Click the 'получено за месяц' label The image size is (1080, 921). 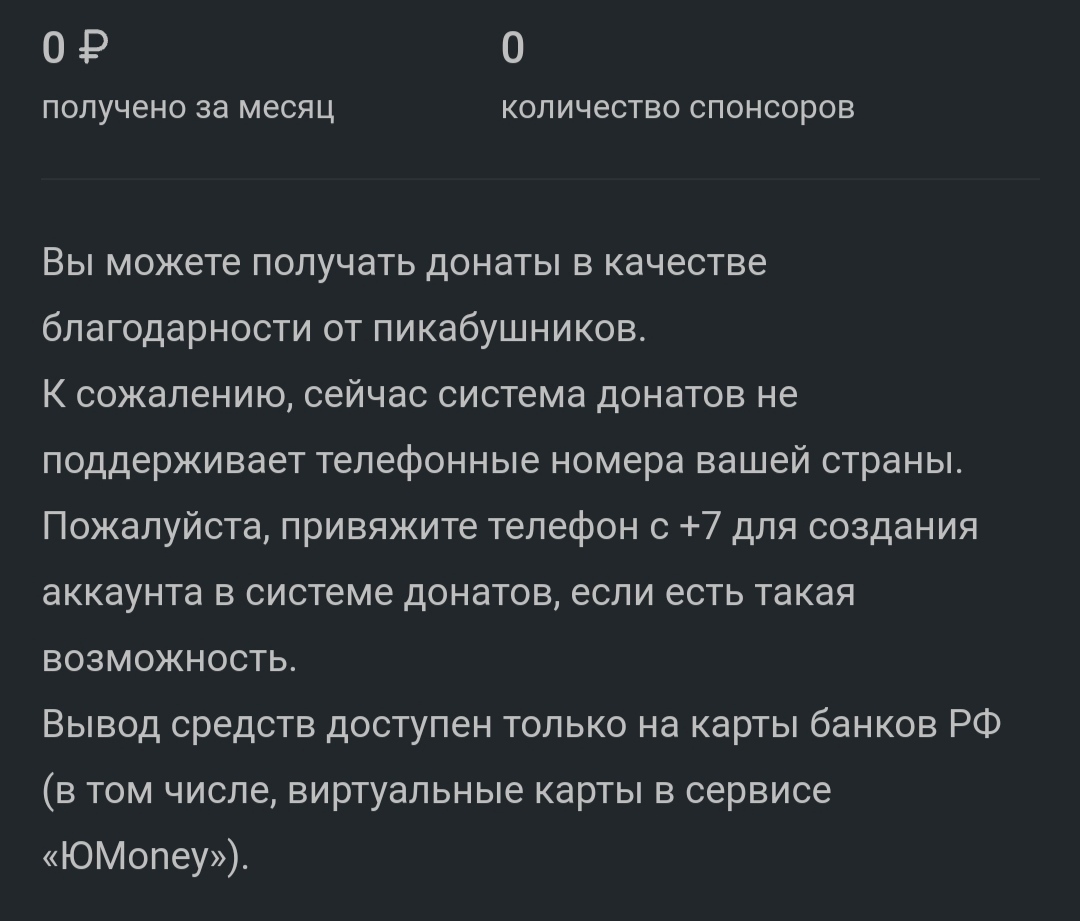tap(188, 107)
